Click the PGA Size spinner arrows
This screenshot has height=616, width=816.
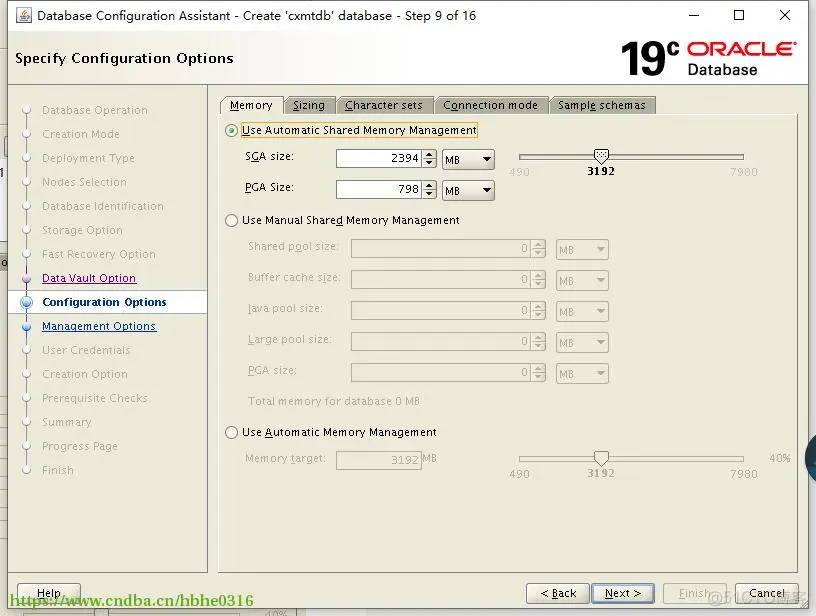429,189
